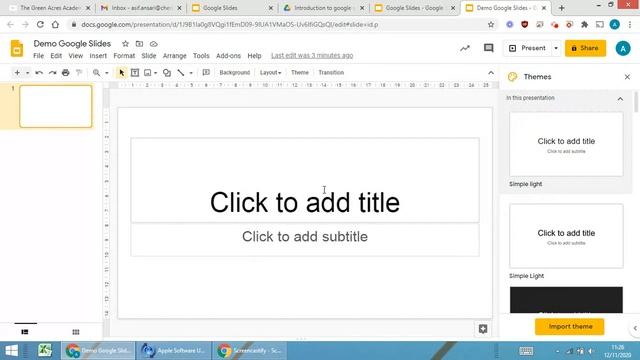
Task: Close the Themes panel
Action: (x=627, y=77)
